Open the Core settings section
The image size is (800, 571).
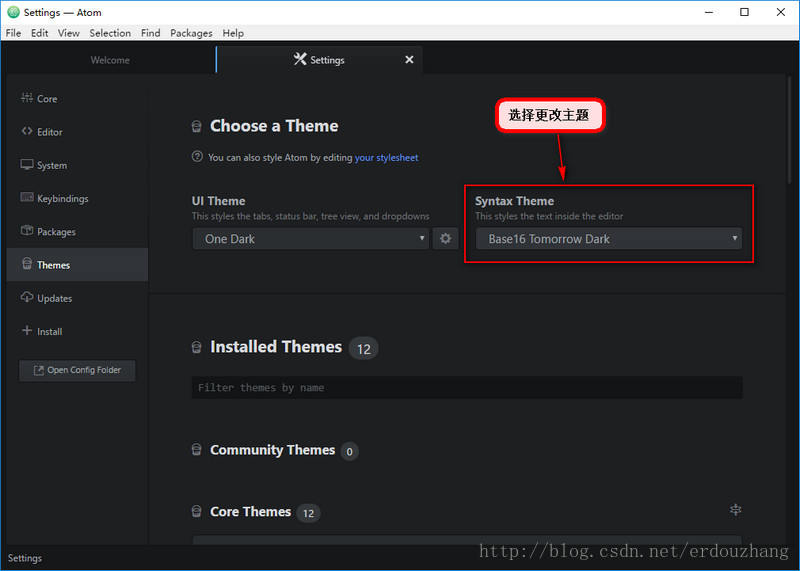(x=77, y=98)
